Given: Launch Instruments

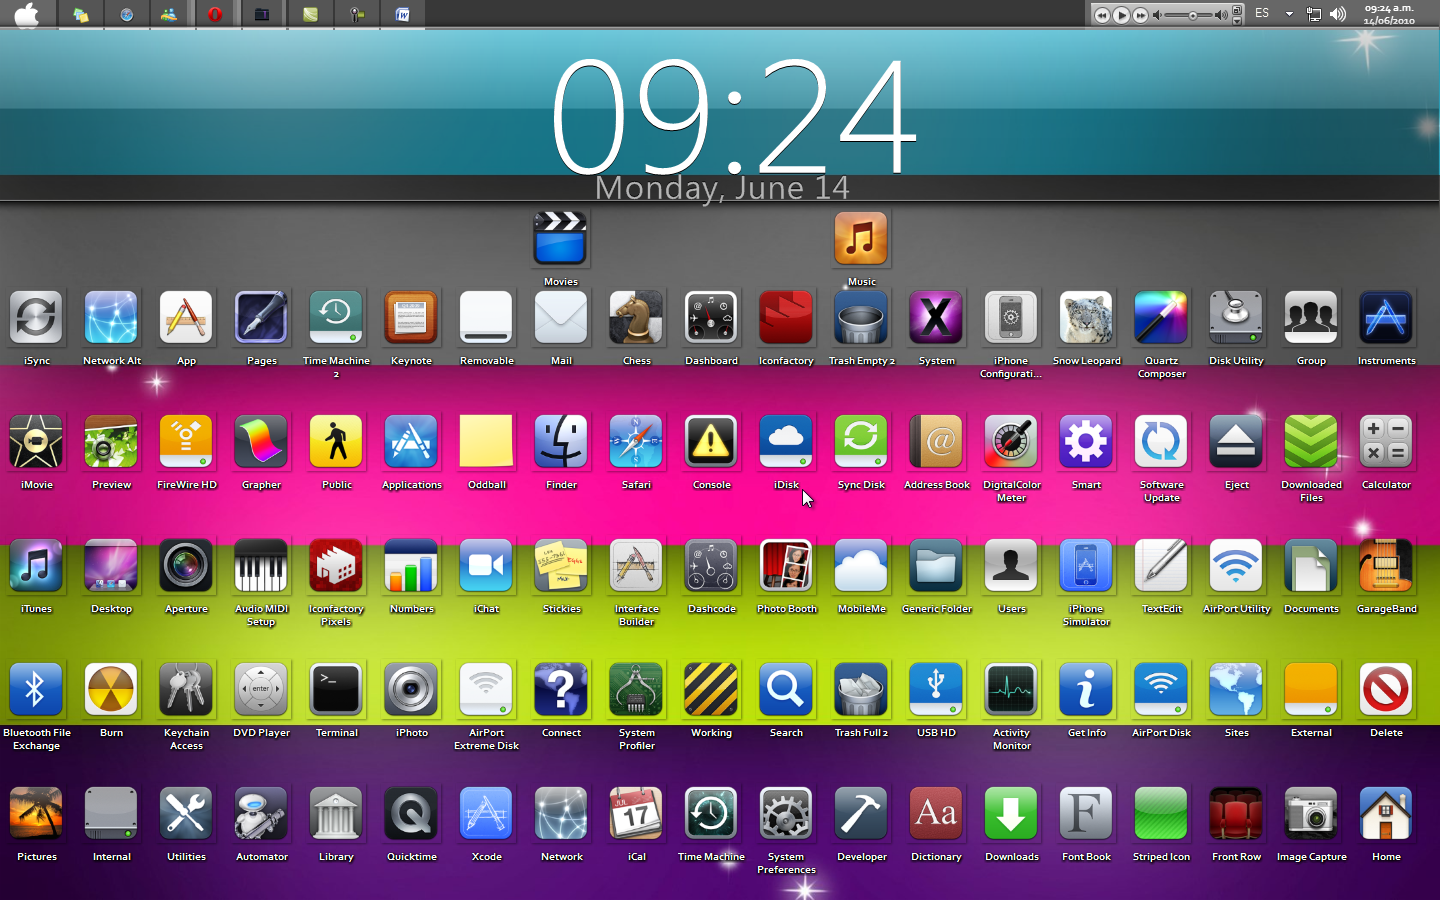Looking at the screenshot, I should [1386, 317].
